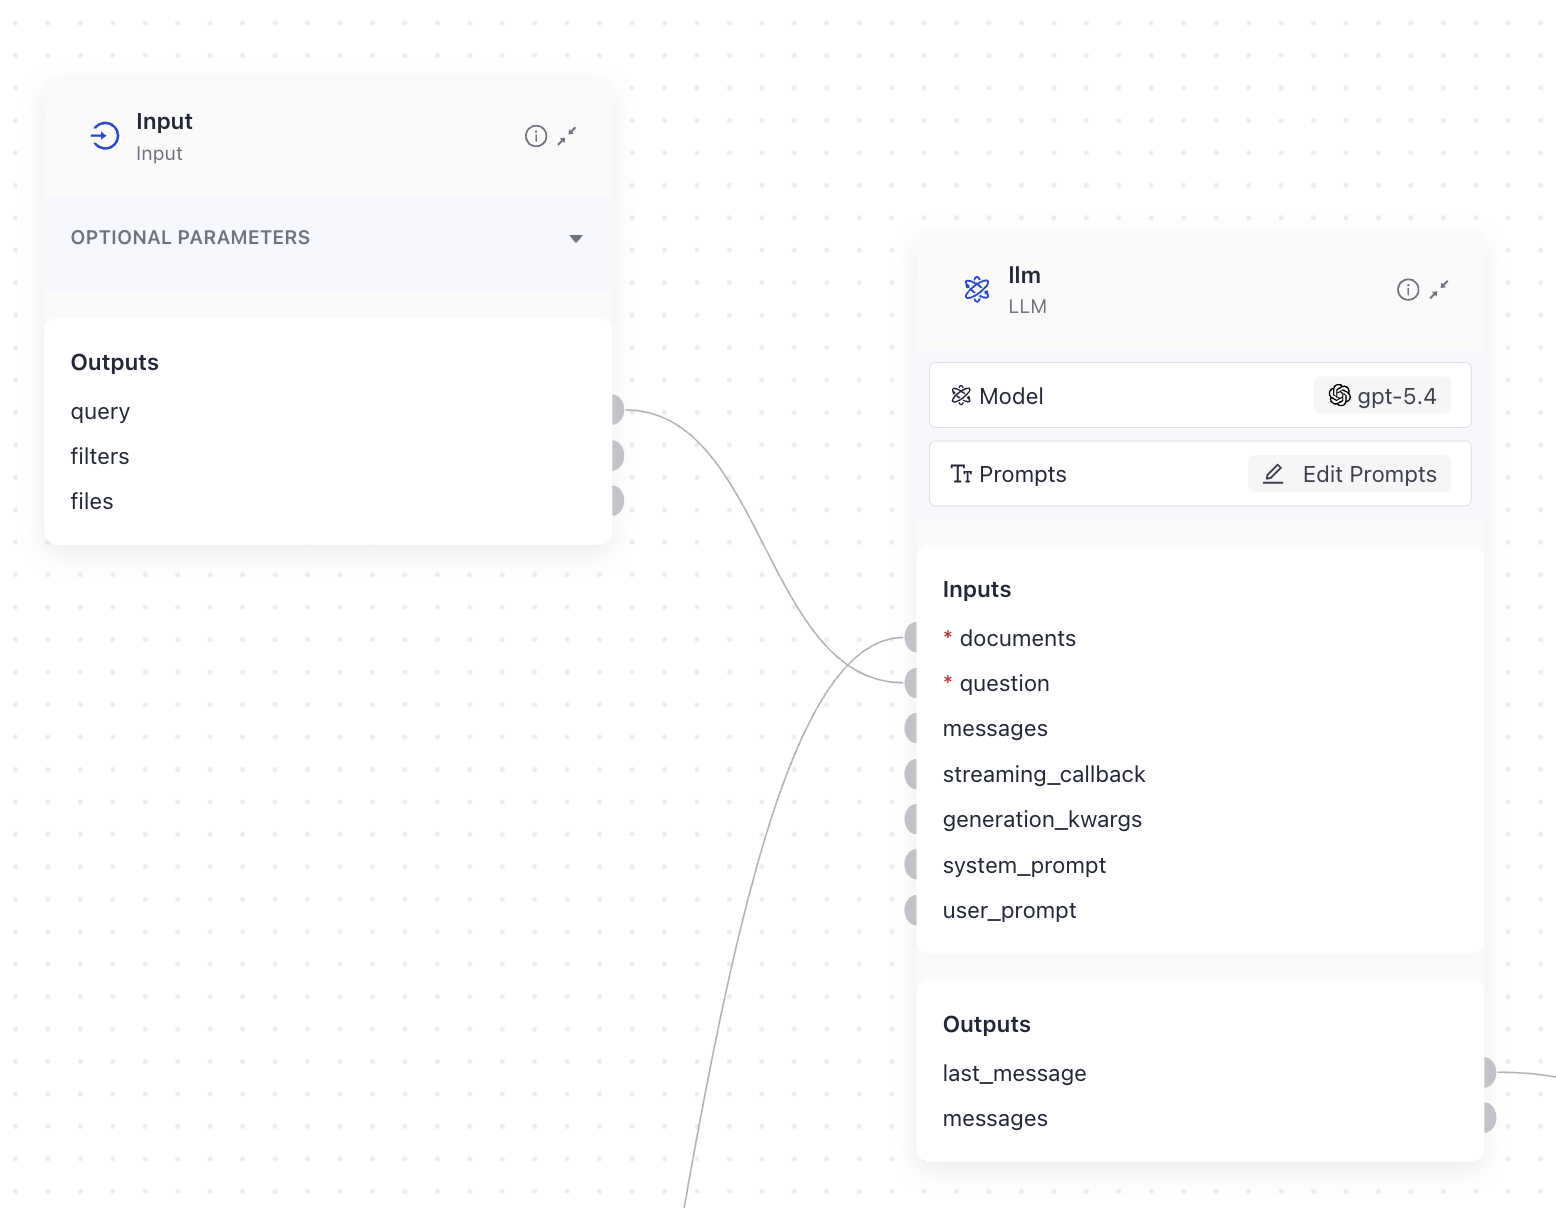Click the query output port

(x=617, y=410)
